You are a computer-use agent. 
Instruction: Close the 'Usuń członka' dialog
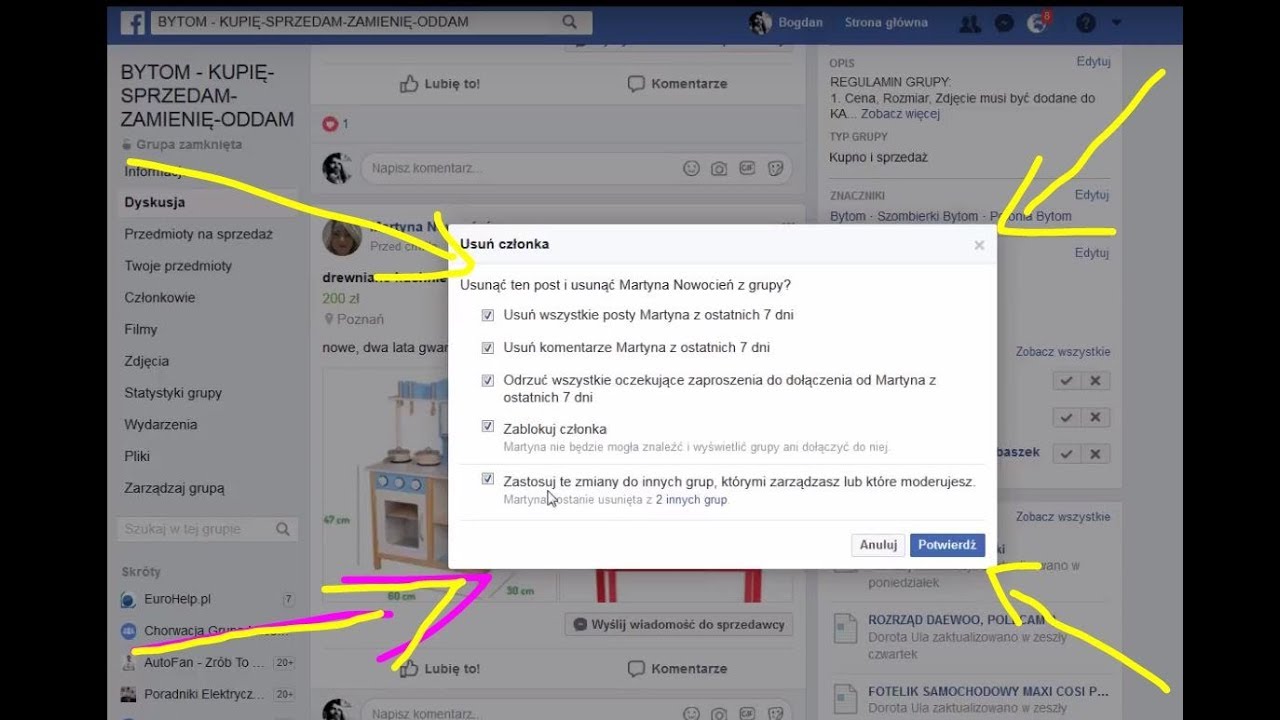[979, 245]
